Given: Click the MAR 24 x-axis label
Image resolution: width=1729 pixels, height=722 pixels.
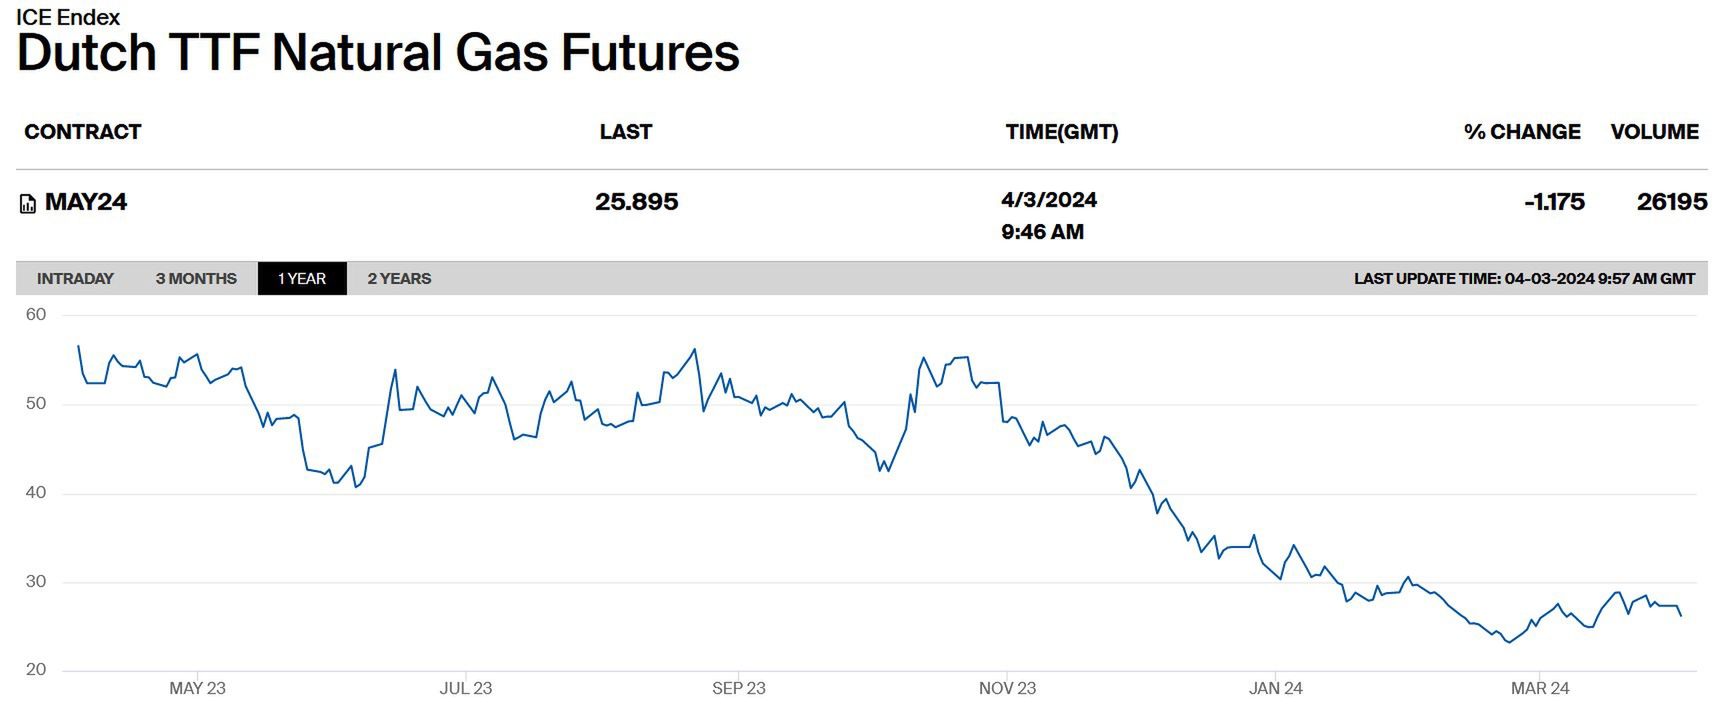Looking at the screenshot, I should [x=1540, y=688].
